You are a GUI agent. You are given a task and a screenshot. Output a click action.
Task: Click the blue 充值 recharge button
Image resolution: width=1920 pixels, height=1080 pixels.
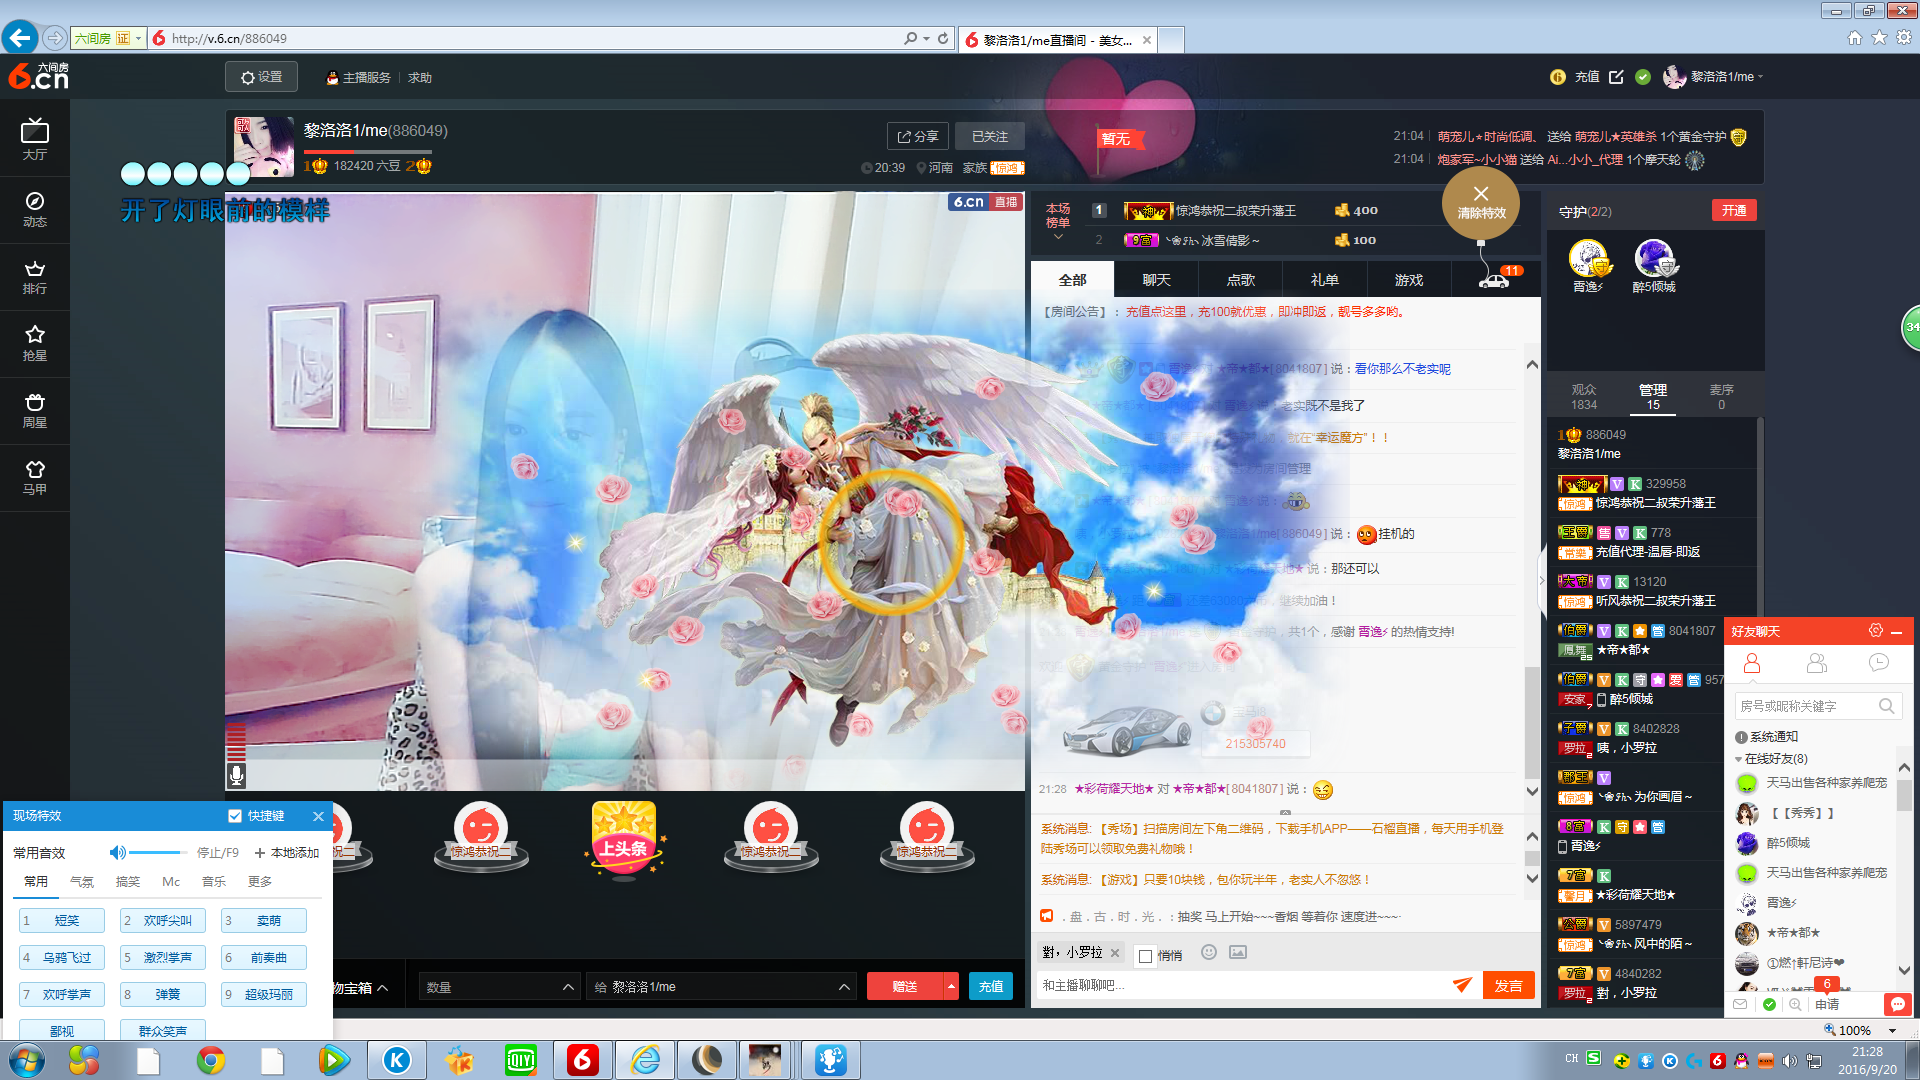[x=991, y=986]
